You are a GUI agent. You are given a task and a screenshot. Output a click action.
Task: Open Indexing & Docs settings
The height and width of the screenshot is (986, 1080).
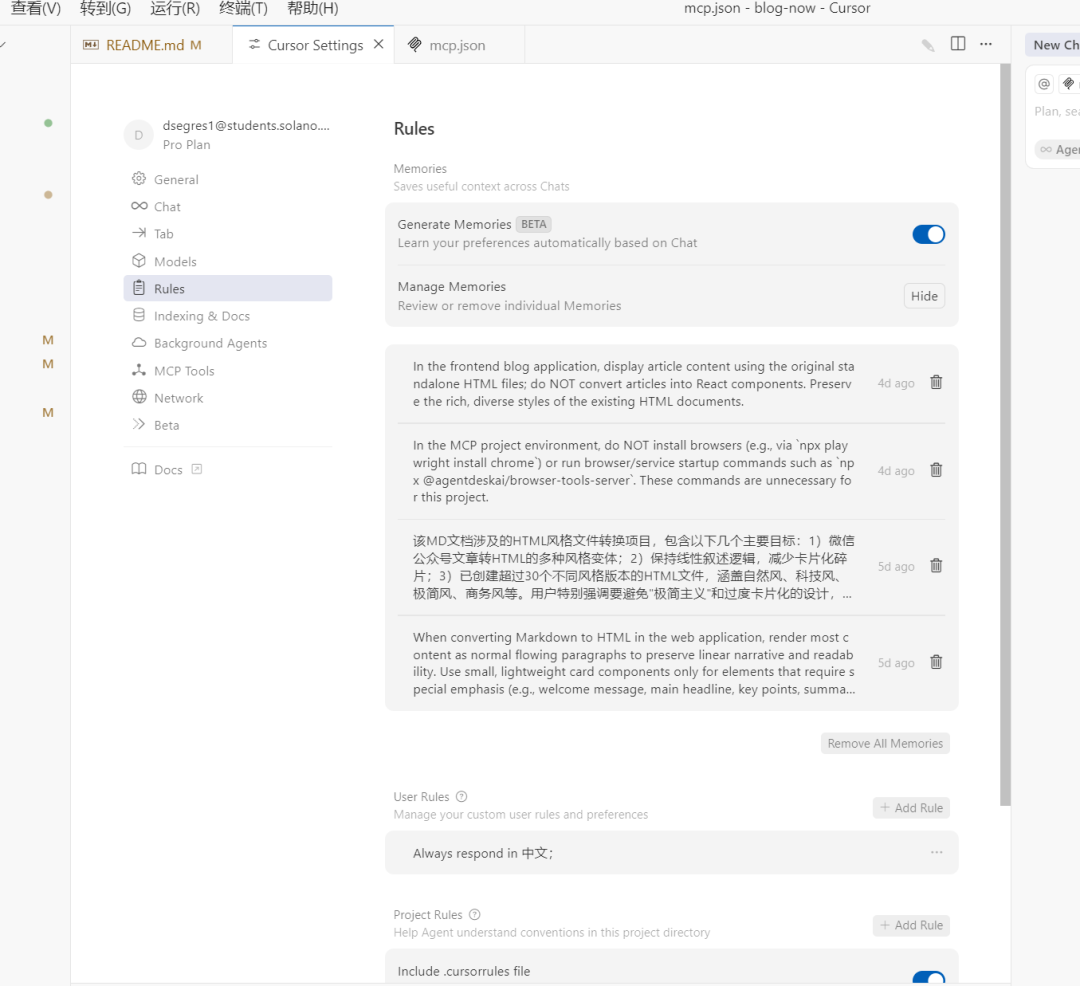click(227, 315)
